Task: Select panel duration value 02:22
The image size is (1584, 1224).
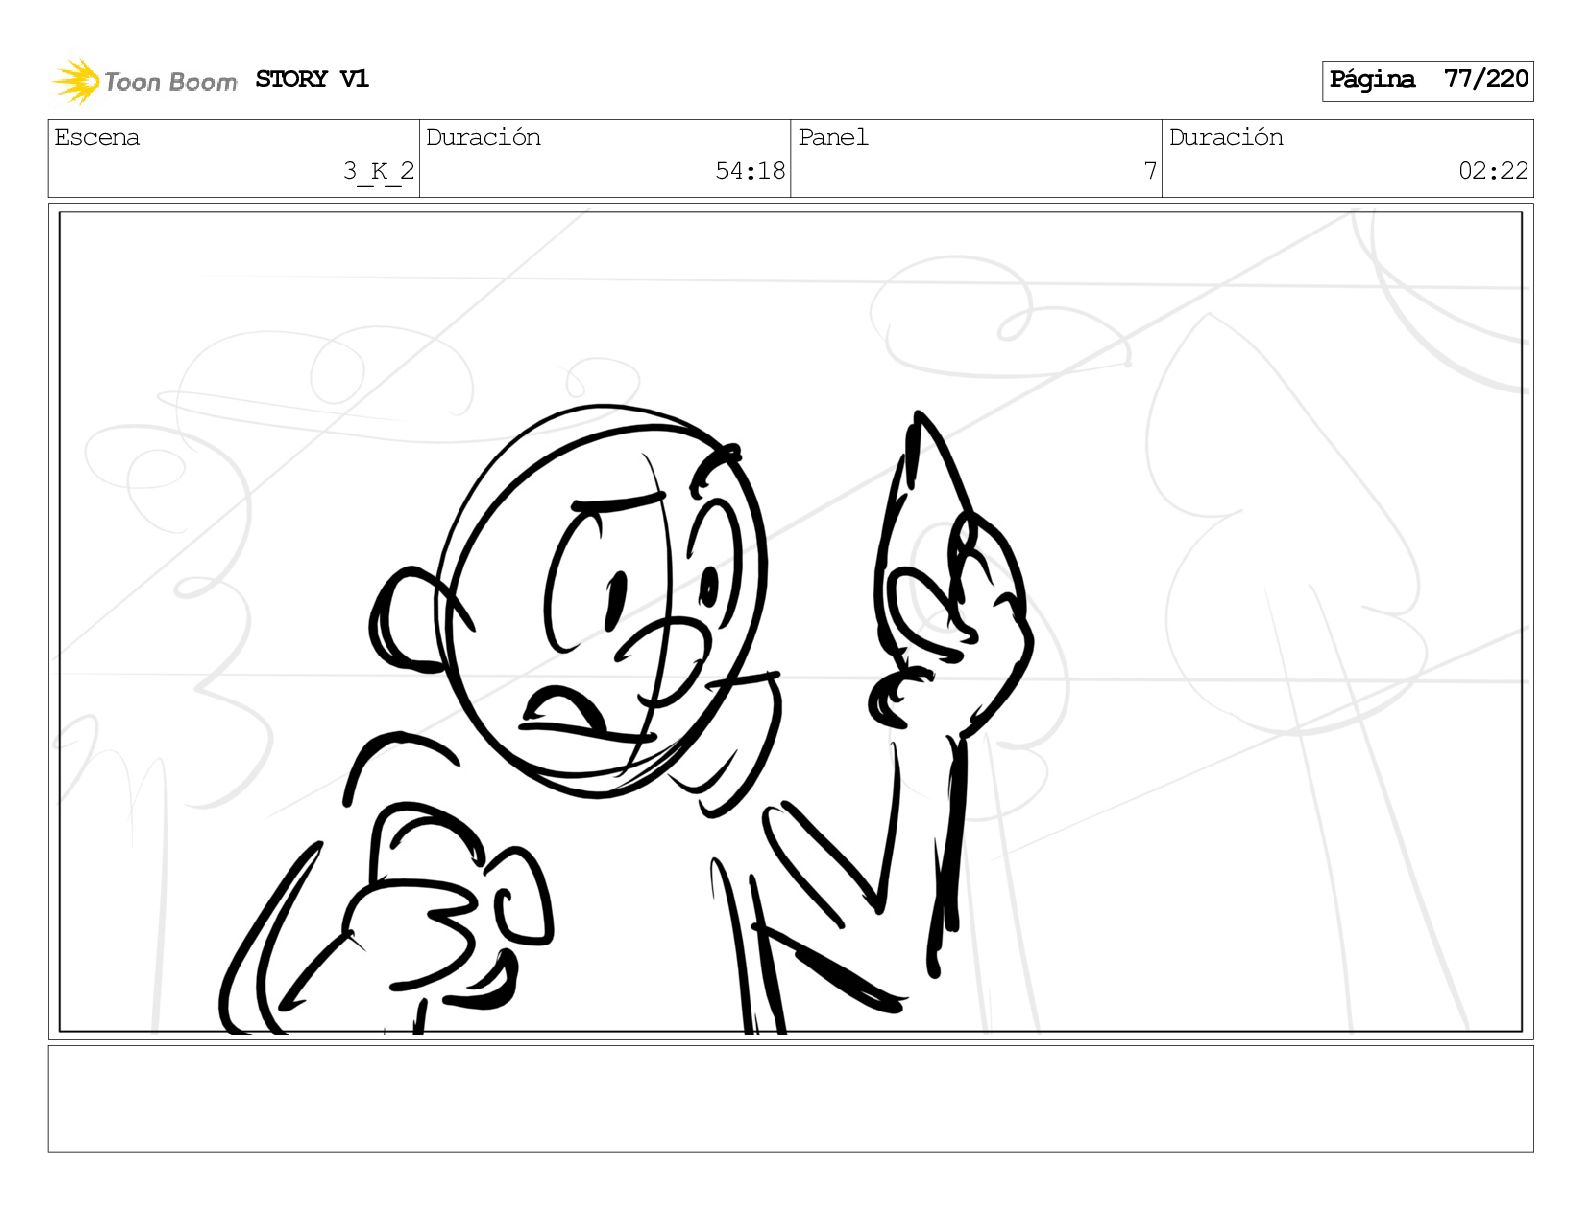Action: [1493, 171]
